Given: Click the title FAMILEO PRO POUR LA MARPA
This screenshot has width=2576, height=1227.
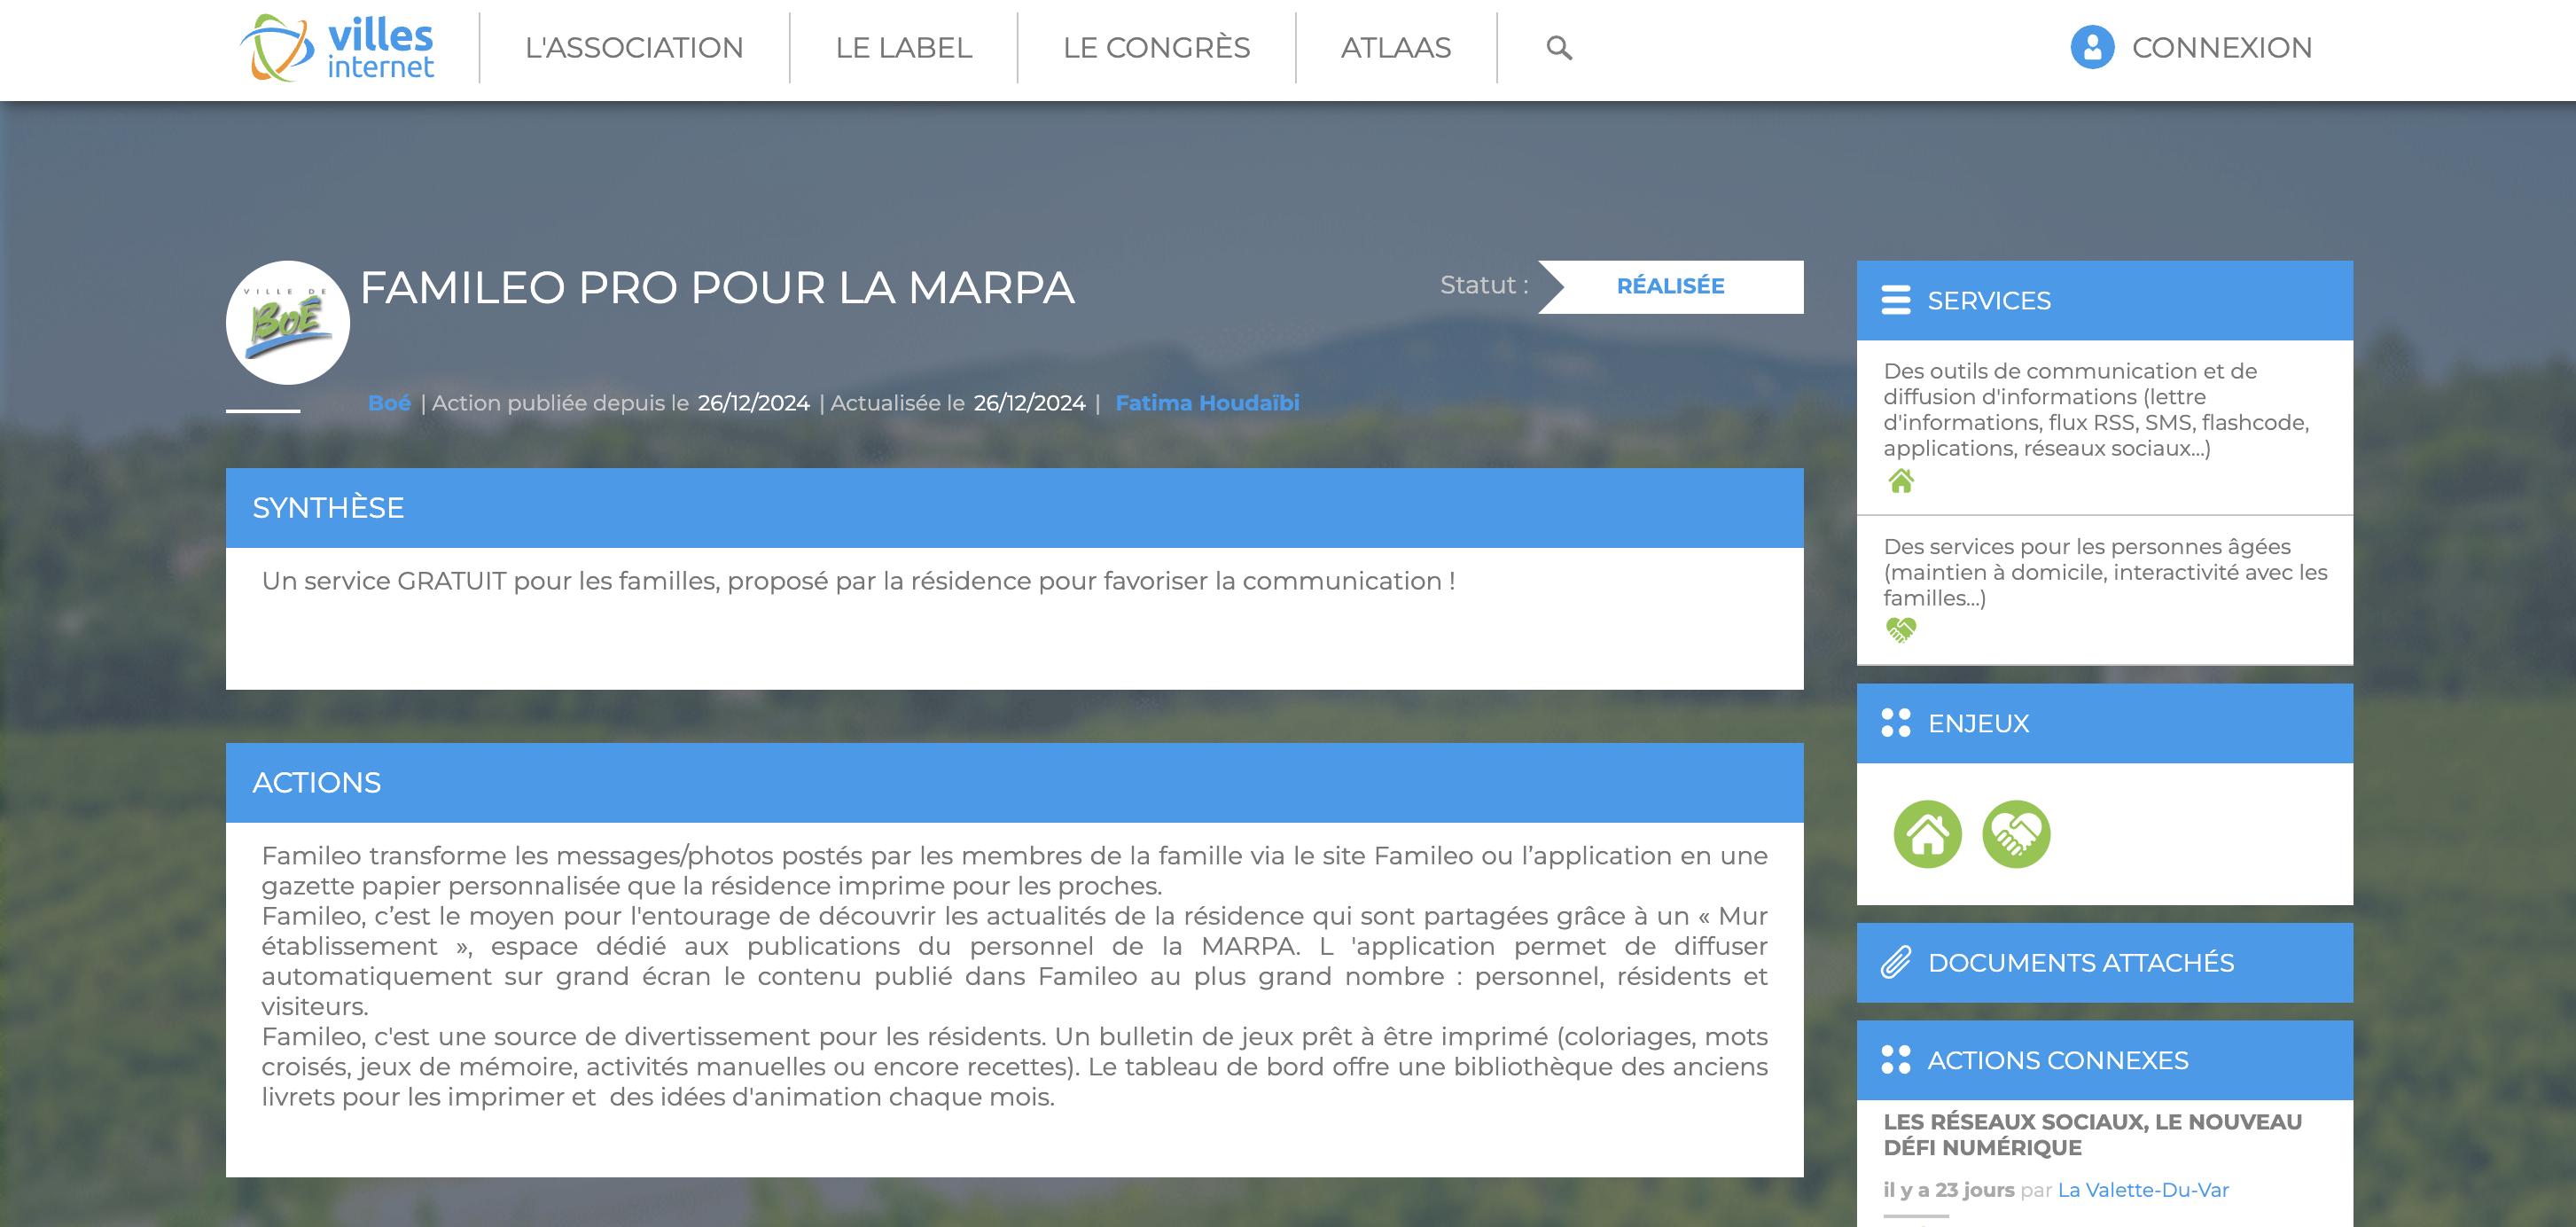Looking at the screenshot, I should click(716, 288).
